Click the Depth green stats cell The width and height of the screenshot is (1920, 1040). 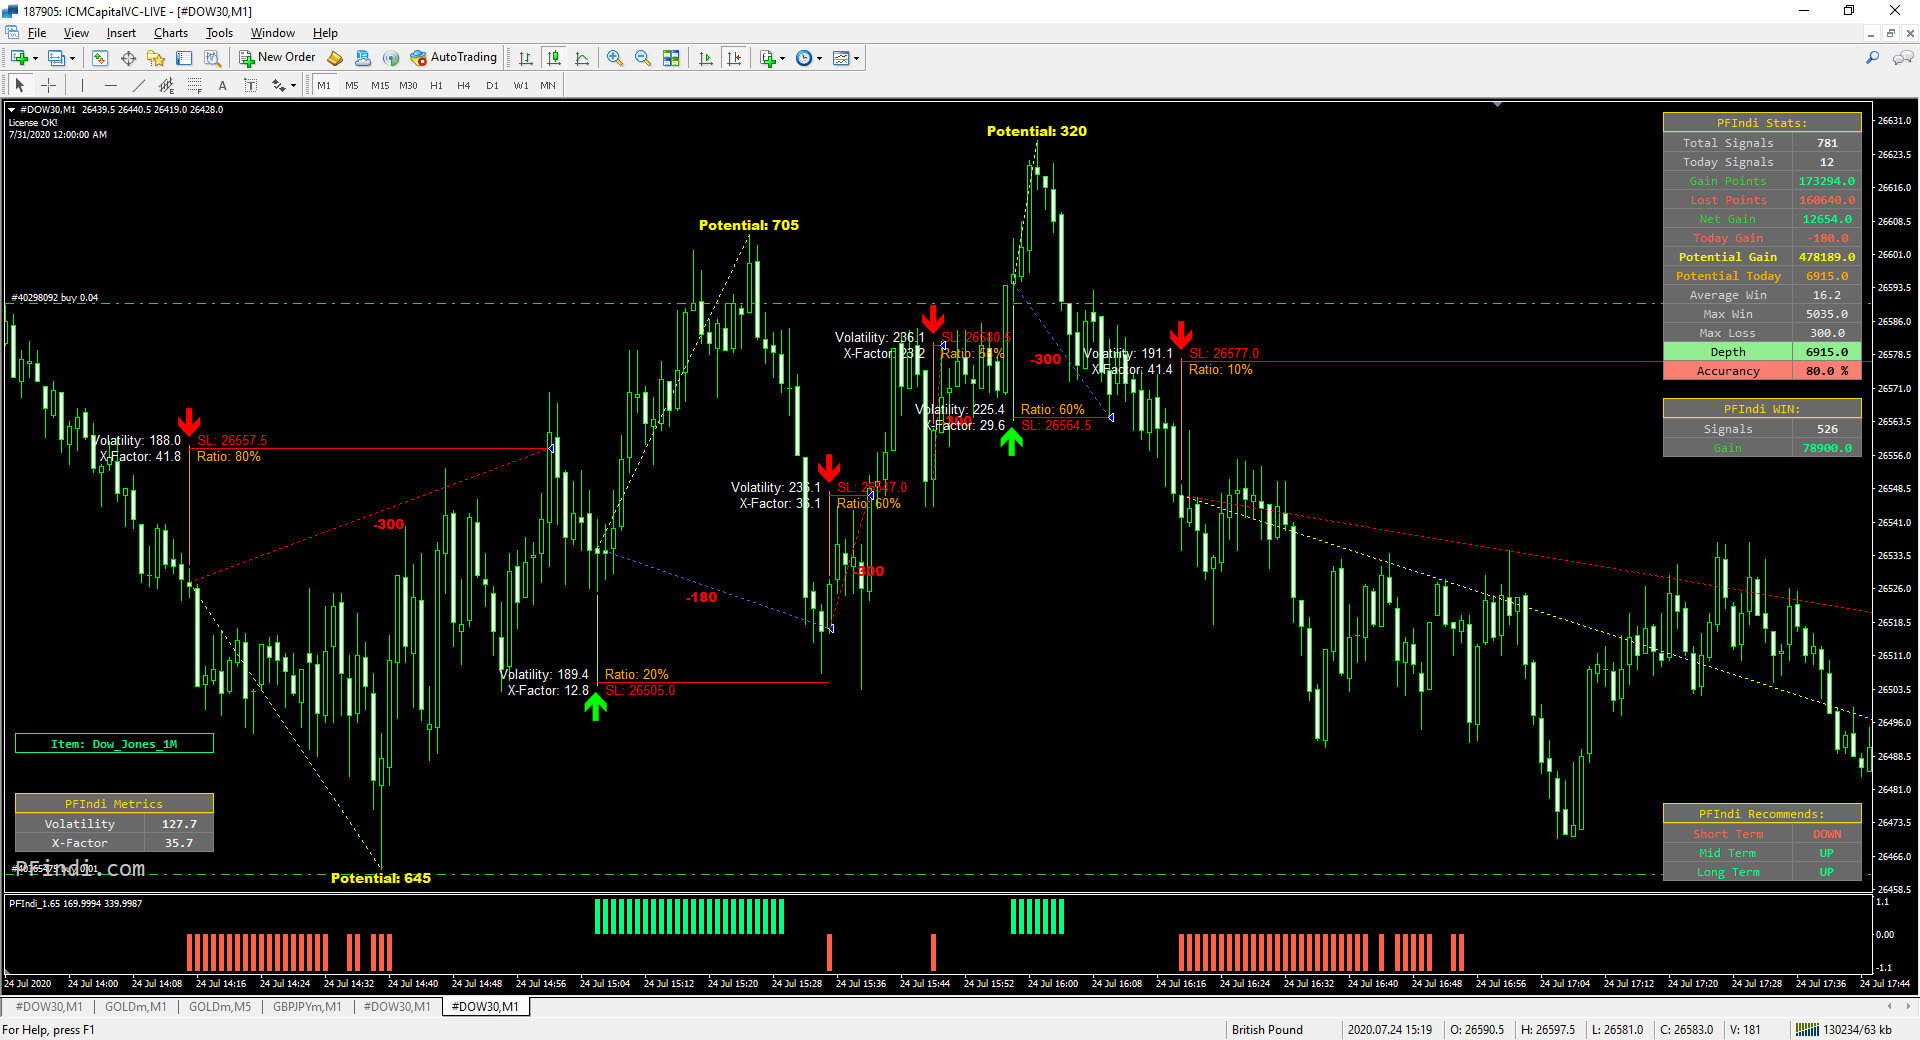pyautogui.click(x=1727, y=352)
